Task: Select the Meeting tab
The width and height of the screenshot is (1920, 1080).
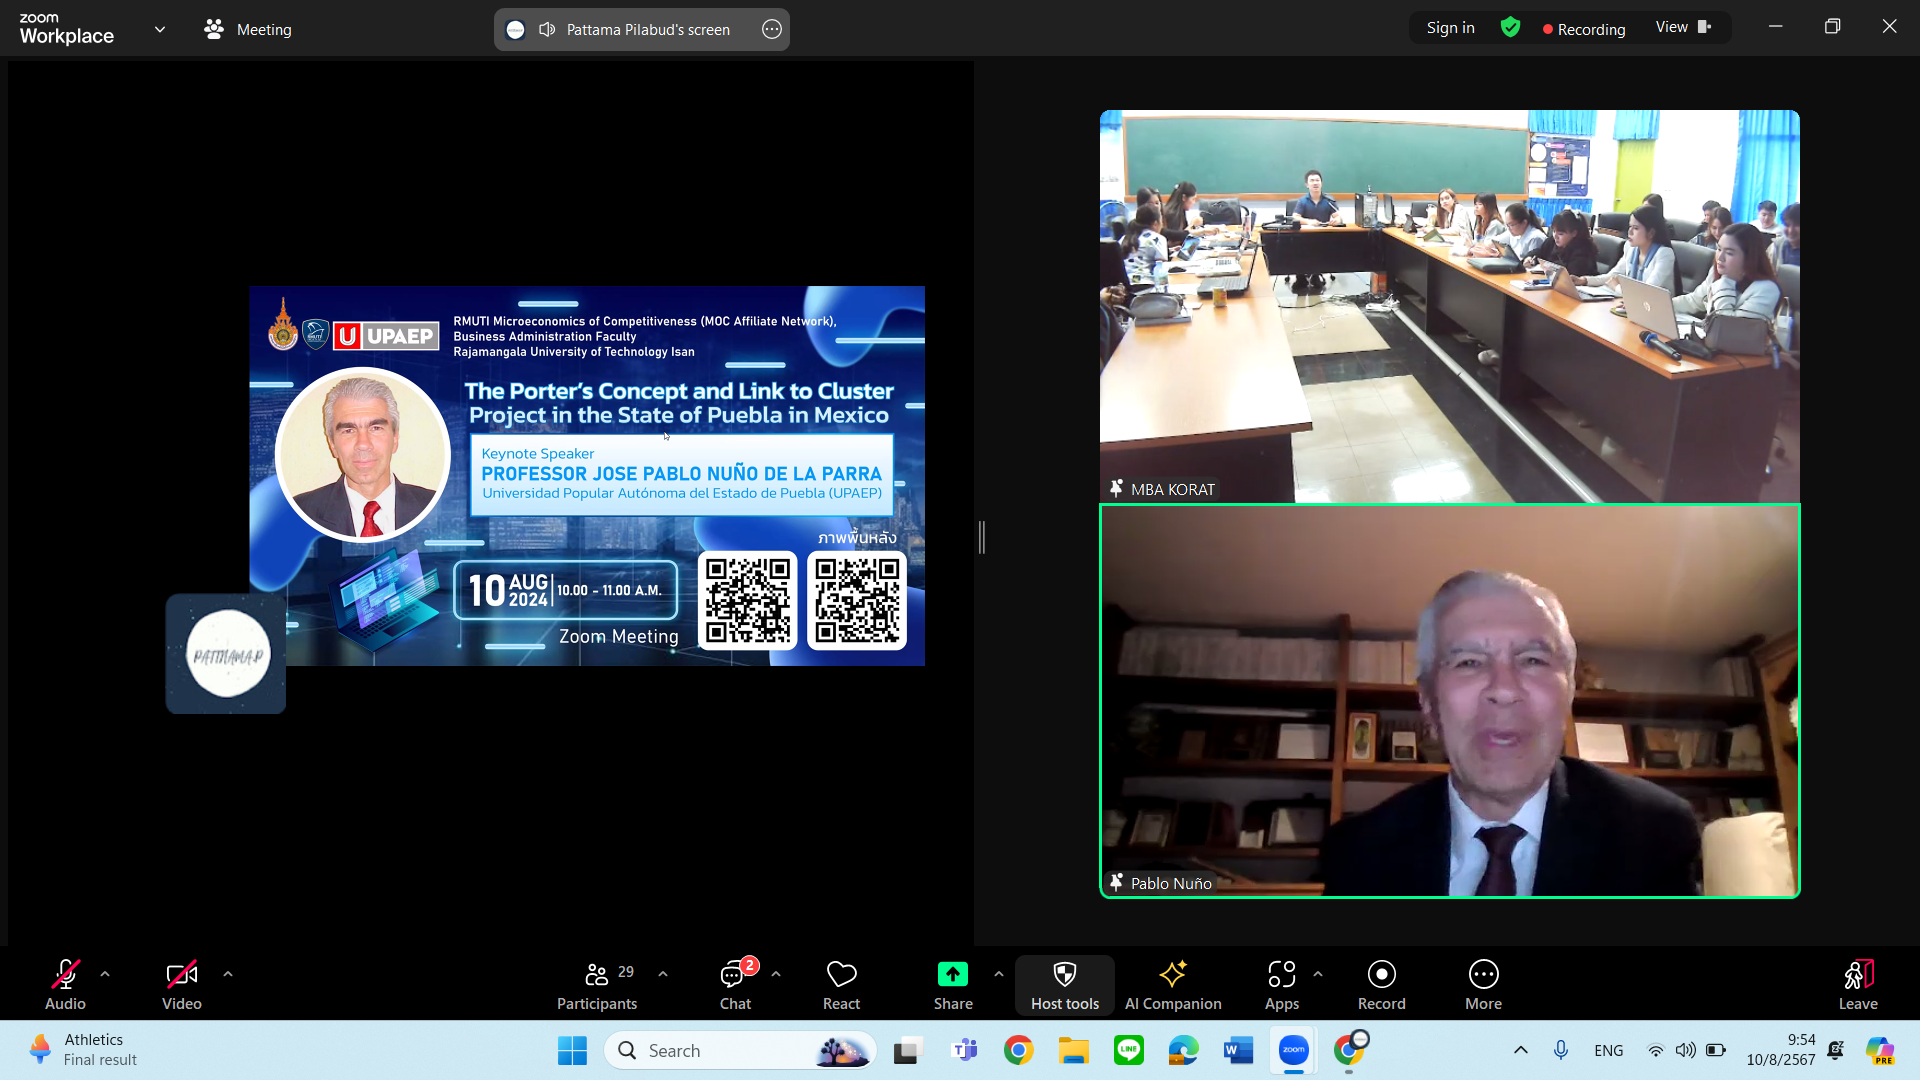Action: click(x=248, y=29)
